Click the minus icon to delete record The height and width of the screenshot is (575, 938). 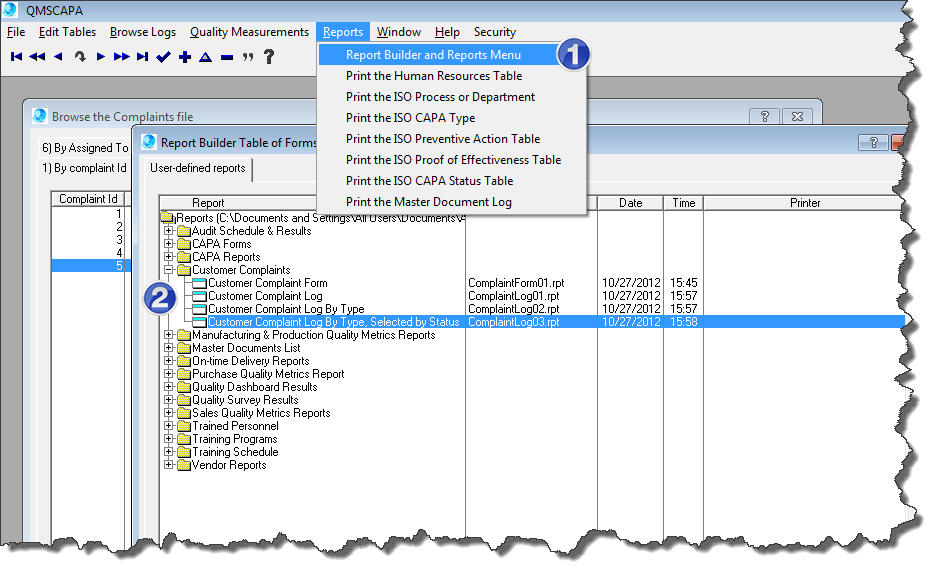coord(227,57)
